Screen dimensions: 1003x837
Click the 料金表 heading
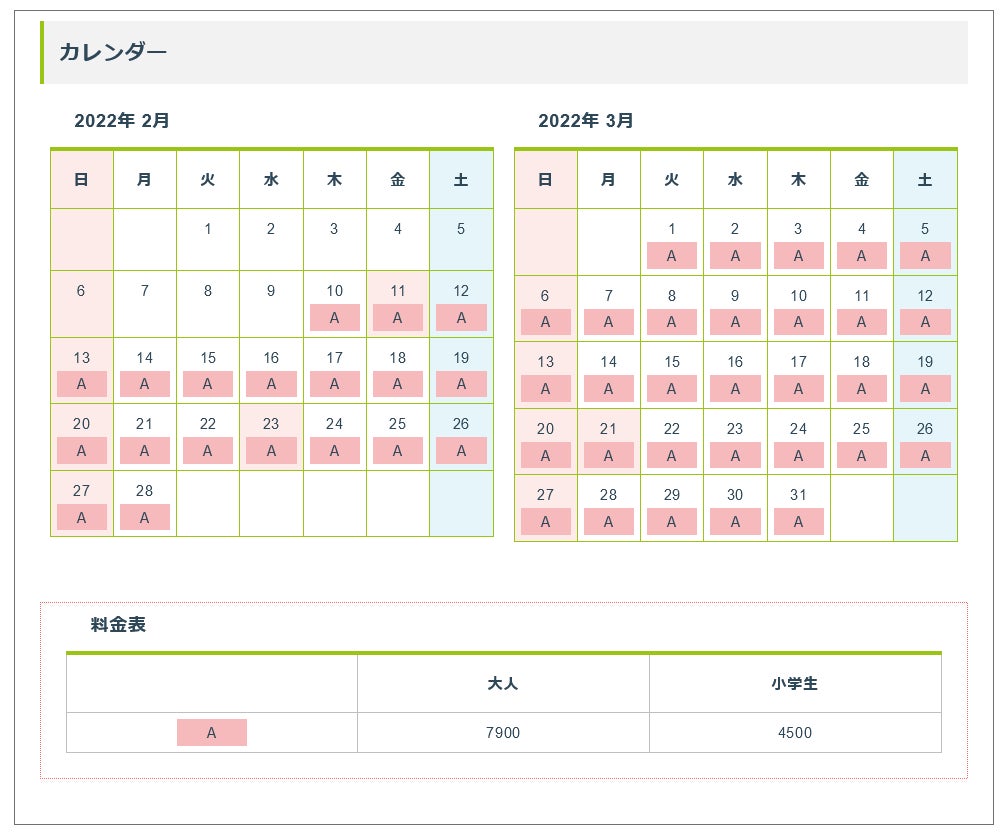click(118, 625)
